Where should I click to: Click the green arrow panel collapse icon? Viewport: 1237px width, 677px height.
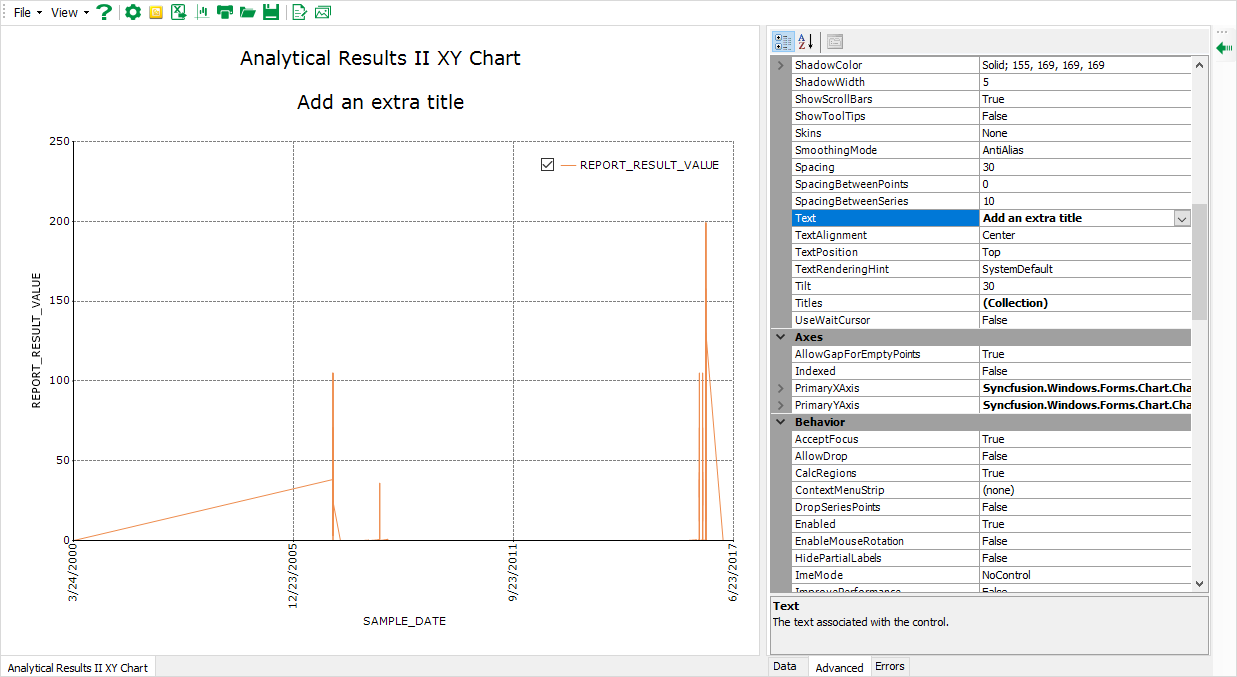pyautogui.click(x=1224, y=46)
